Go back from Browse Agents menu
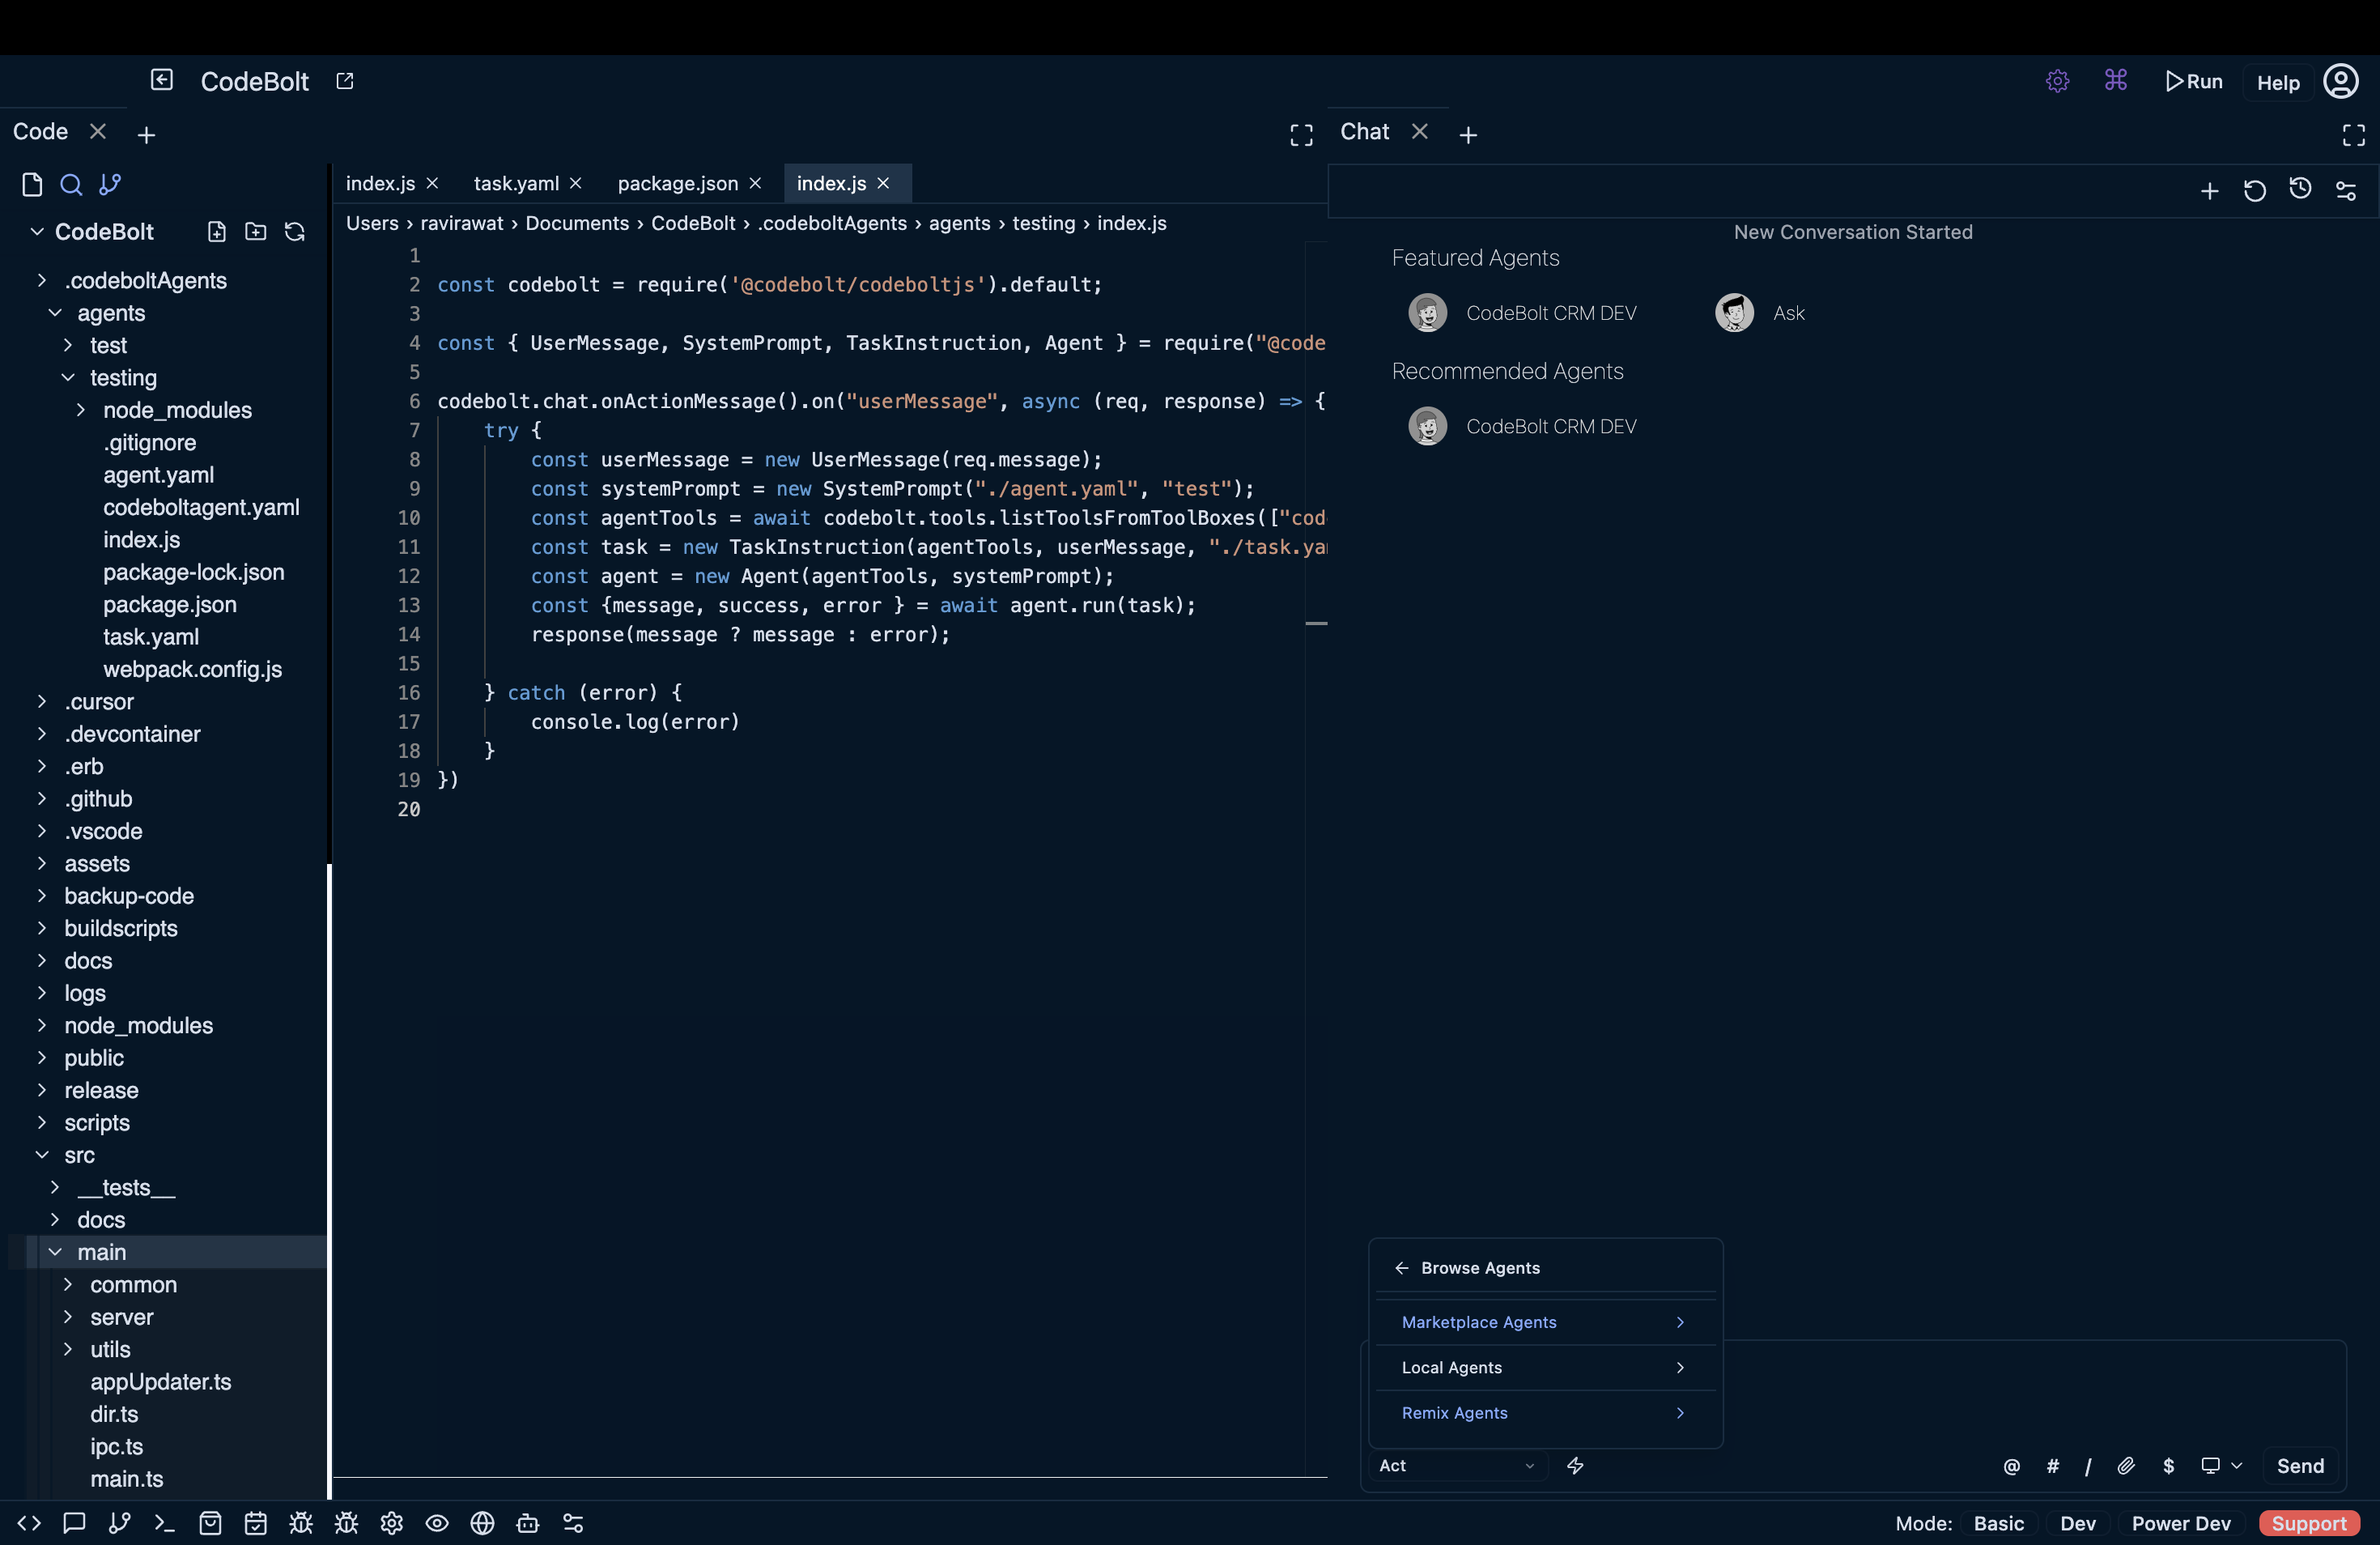Screen dimensions: 2380x1545 pos(1402,1268)
